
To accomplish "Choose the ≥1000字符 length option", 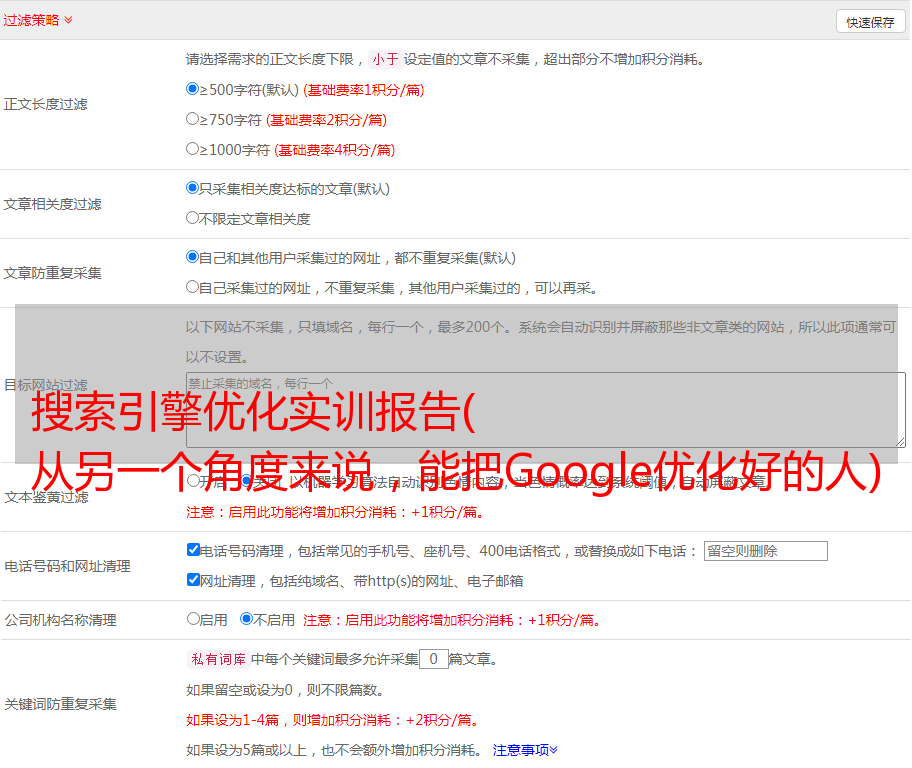I will tap(193, 149).
